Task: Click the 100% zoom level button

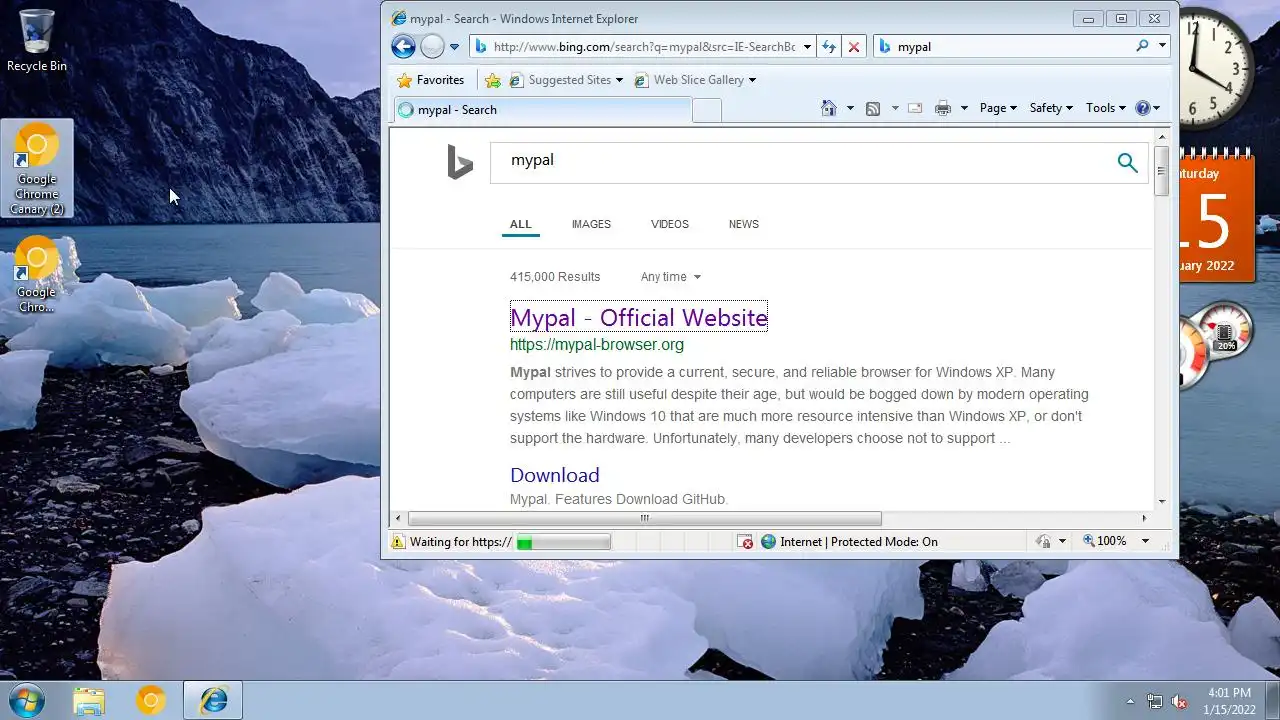Action: (1104, 541)
